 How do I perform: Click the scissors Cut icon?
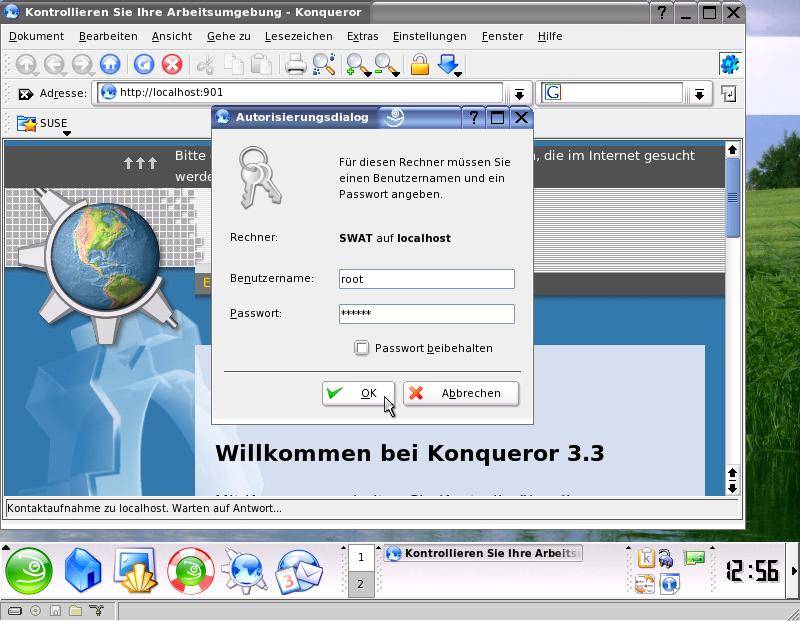coord(206,65)
